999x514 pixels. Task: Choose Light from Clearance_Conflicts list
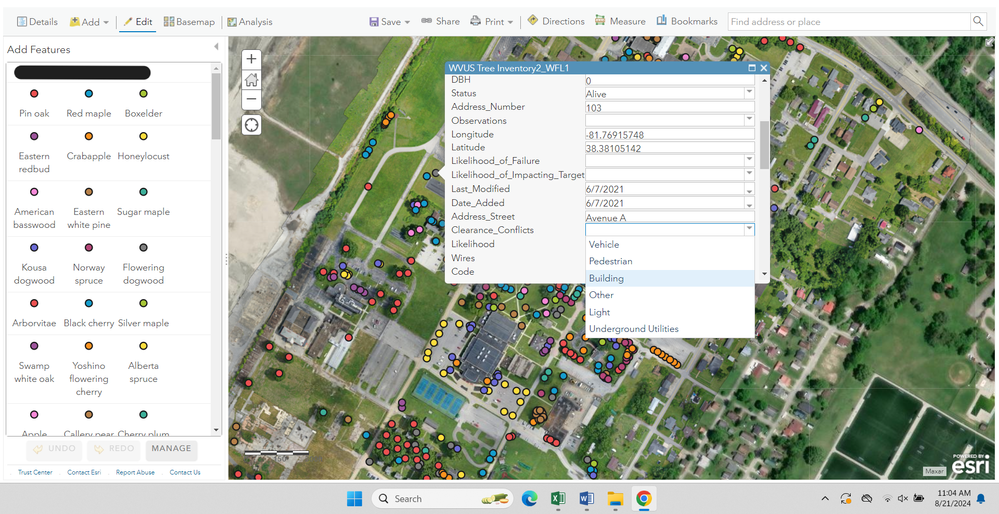[x=670, y=312]
